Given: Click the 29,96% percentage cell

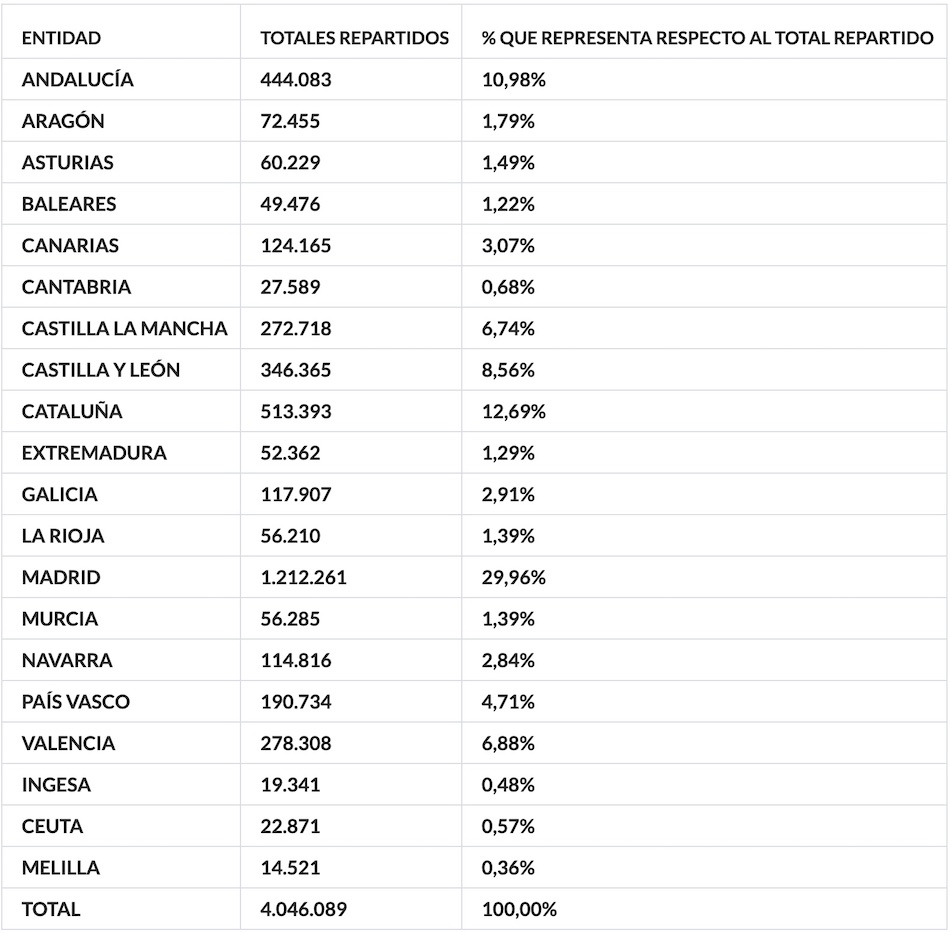Looking at the screenshot, I should (513, 578).
